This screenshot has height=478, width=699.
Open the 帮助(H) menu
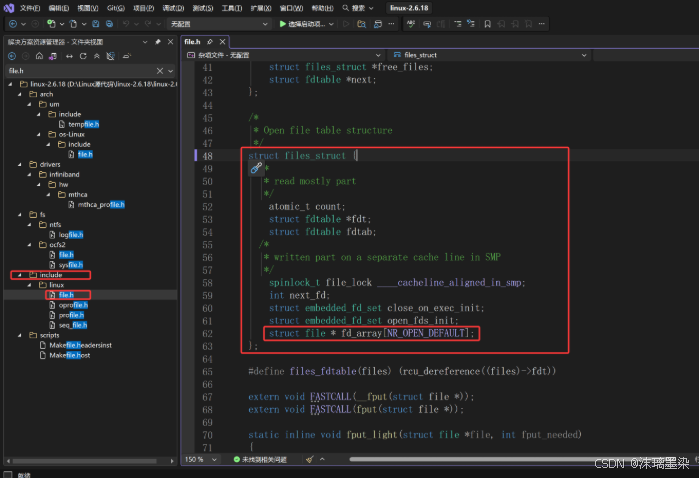tap(322, 8)
